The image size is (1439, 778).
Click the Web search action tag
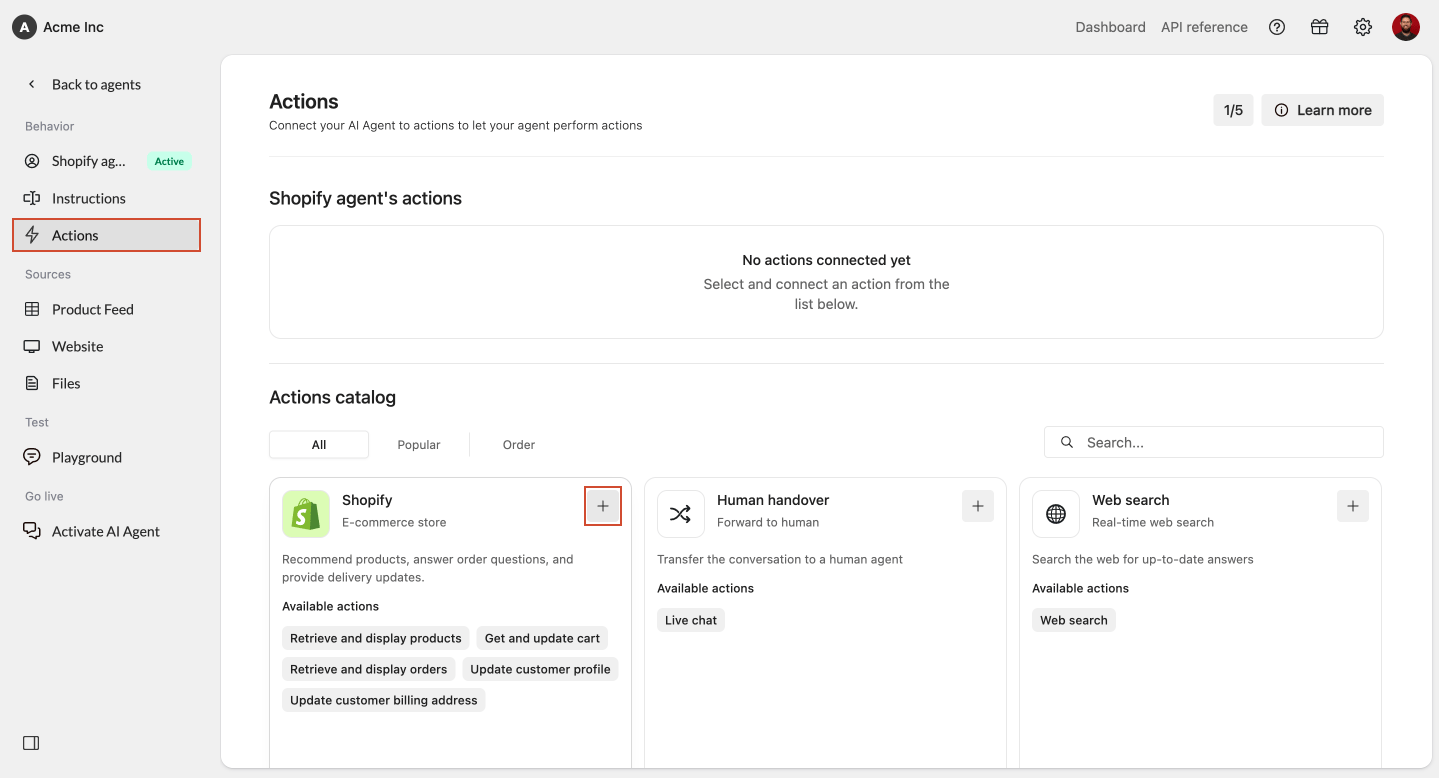point(1074,620)
